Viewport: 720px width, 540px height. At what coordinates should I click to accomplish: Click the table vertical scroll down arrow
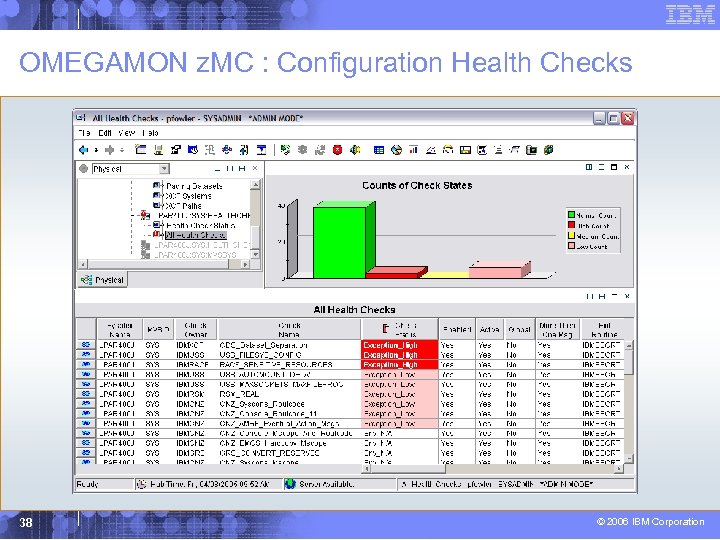(x=629, y=458)
